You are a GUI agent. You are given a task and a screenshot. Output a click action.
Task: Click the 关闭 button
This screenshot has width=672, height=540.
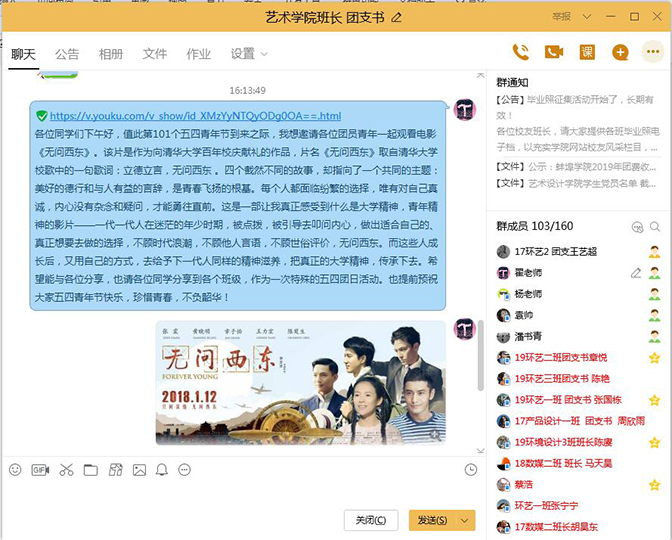click(371, 520)
